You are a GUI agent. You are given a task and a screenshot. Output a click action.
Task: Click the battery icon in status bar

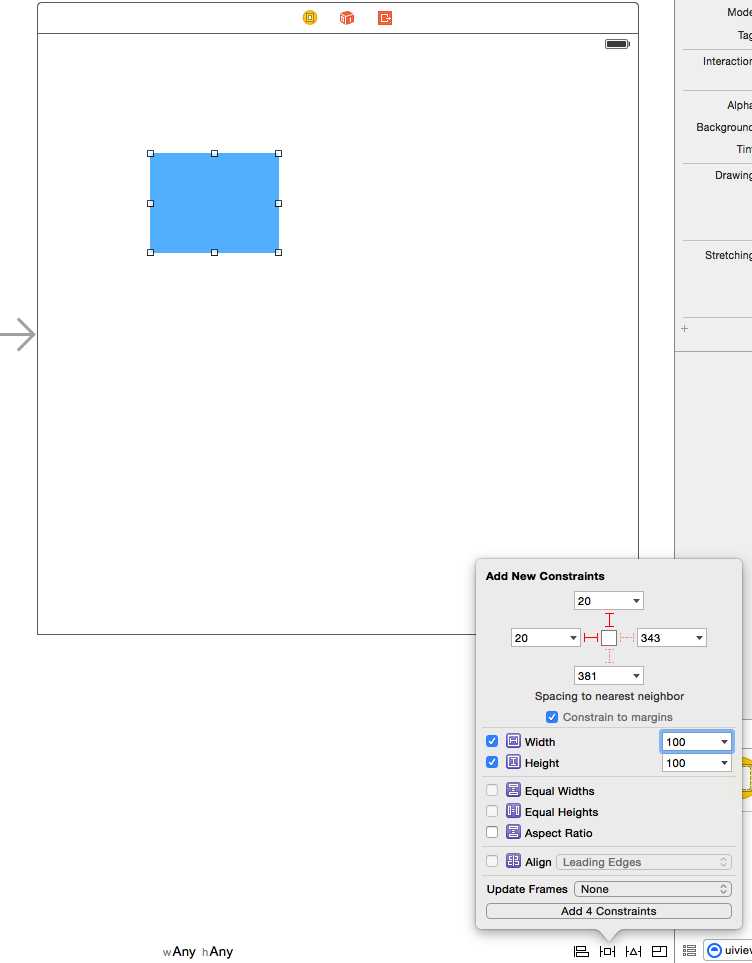617,44
